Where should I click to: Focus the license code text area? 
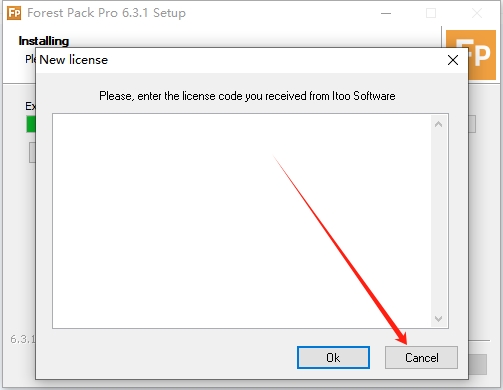(x=242, y=221)
